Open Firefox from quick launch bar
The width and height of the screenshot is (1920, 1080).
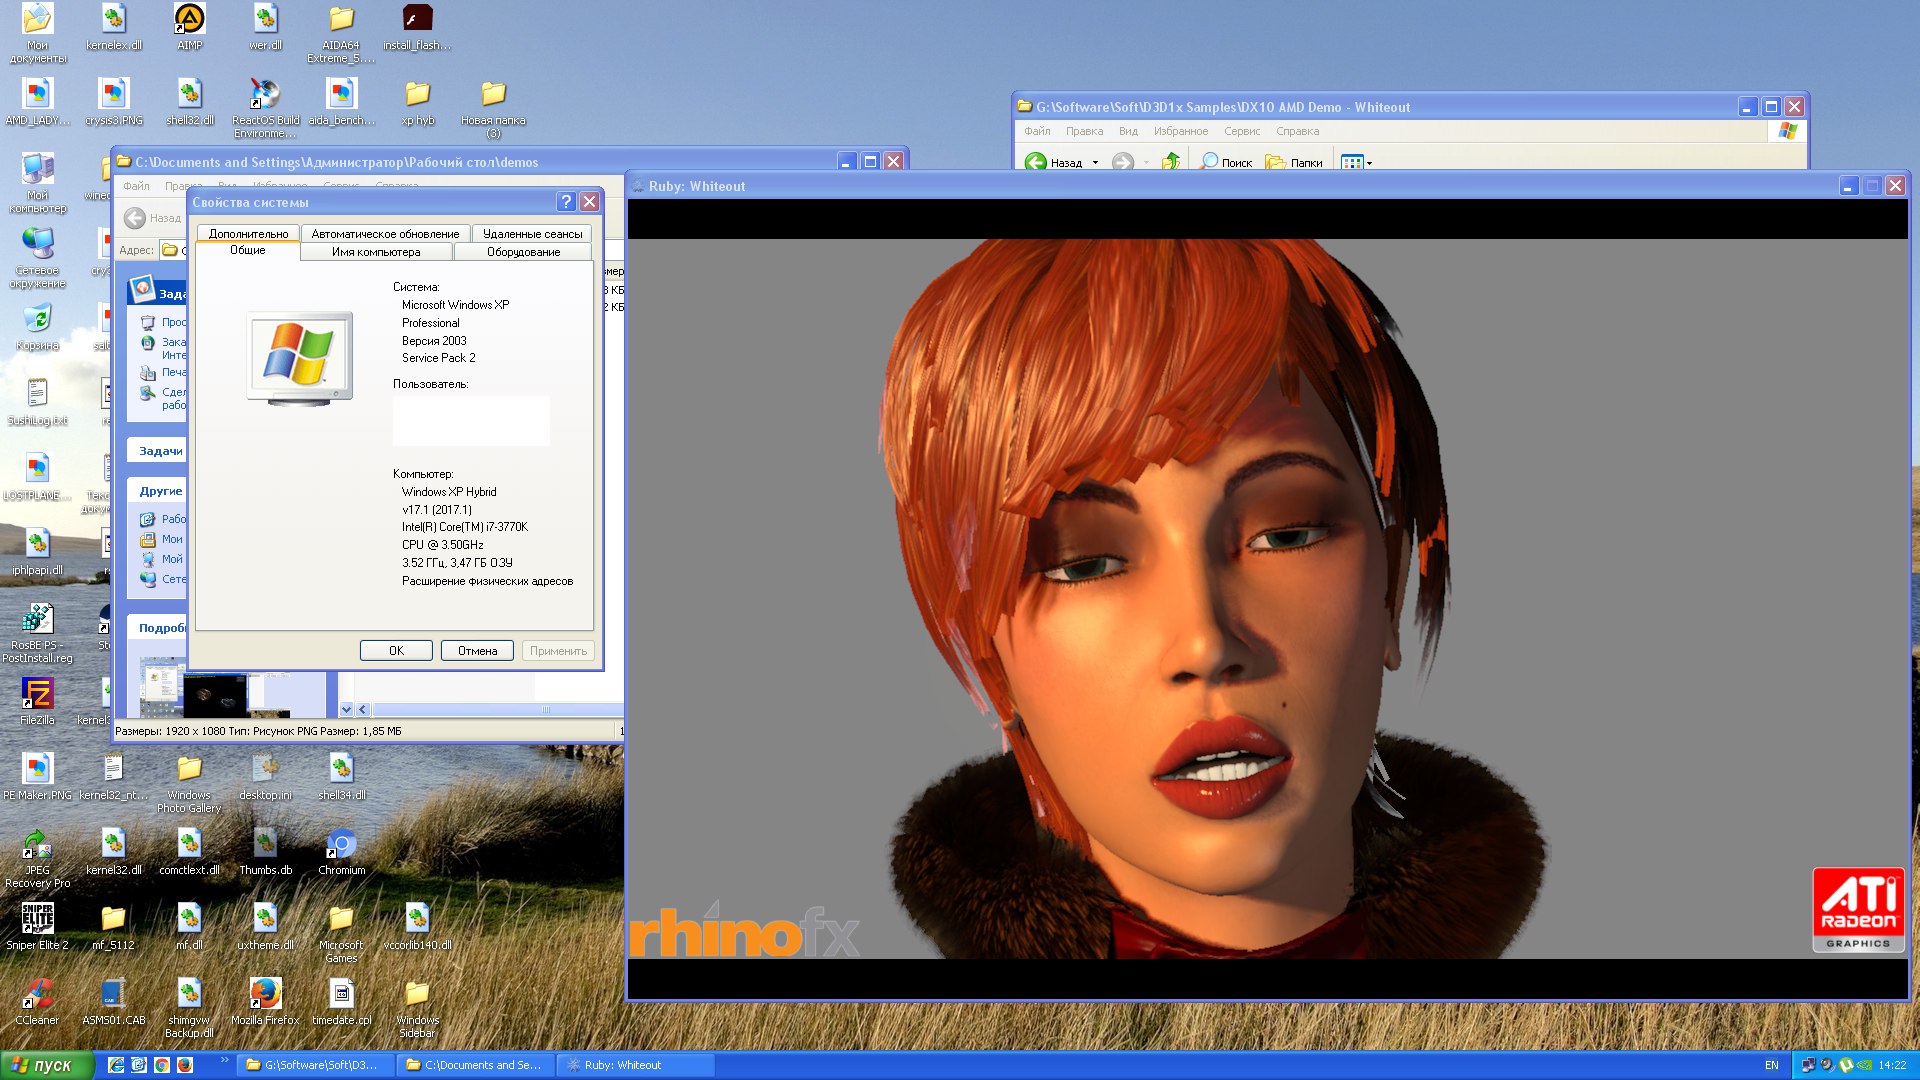[x=185, y=1065]
